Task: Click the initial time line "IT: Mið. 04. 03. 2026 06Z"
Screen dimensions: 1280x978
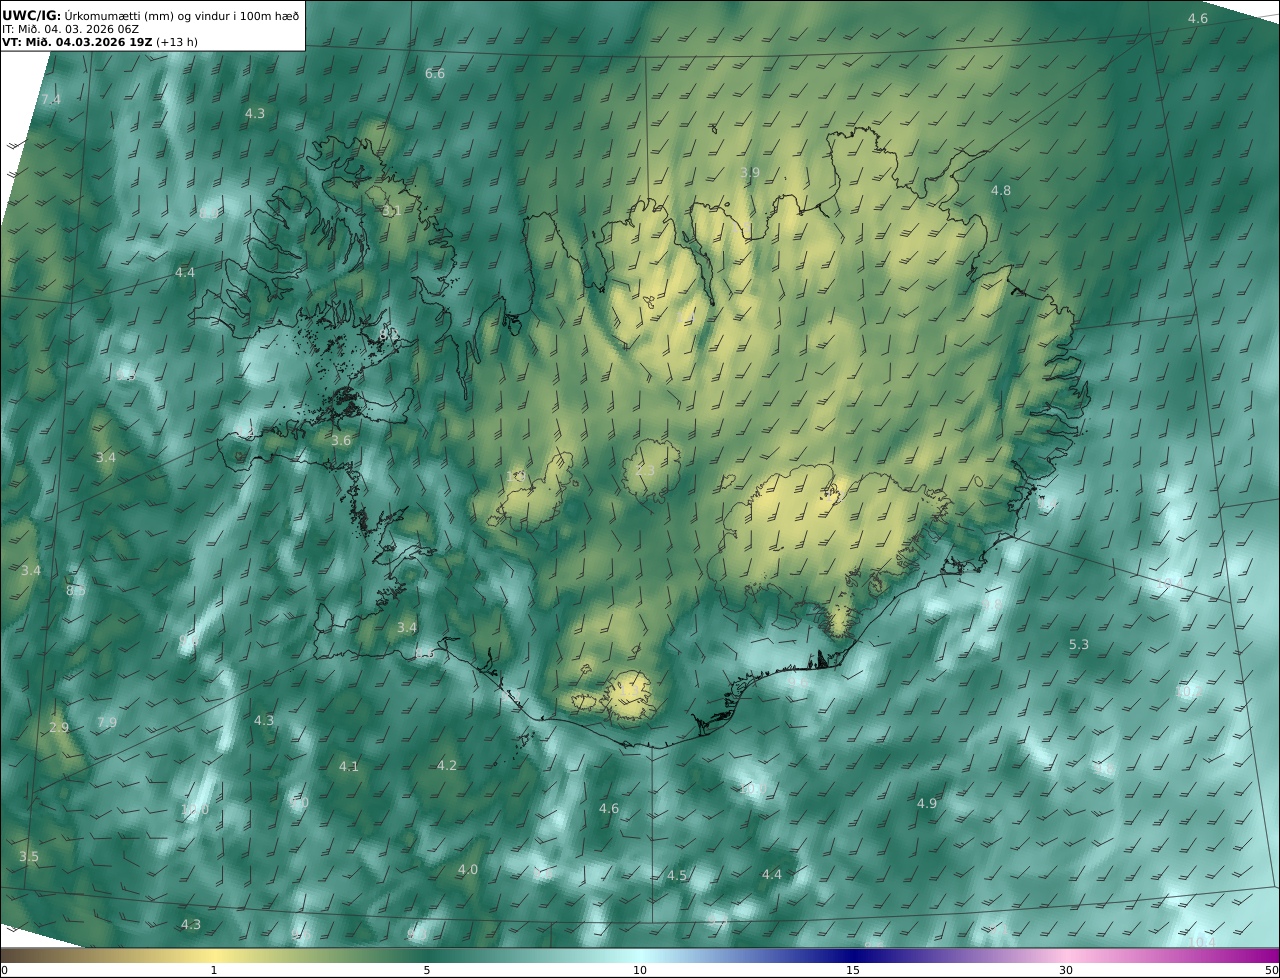Action: (x=71, y=29)
